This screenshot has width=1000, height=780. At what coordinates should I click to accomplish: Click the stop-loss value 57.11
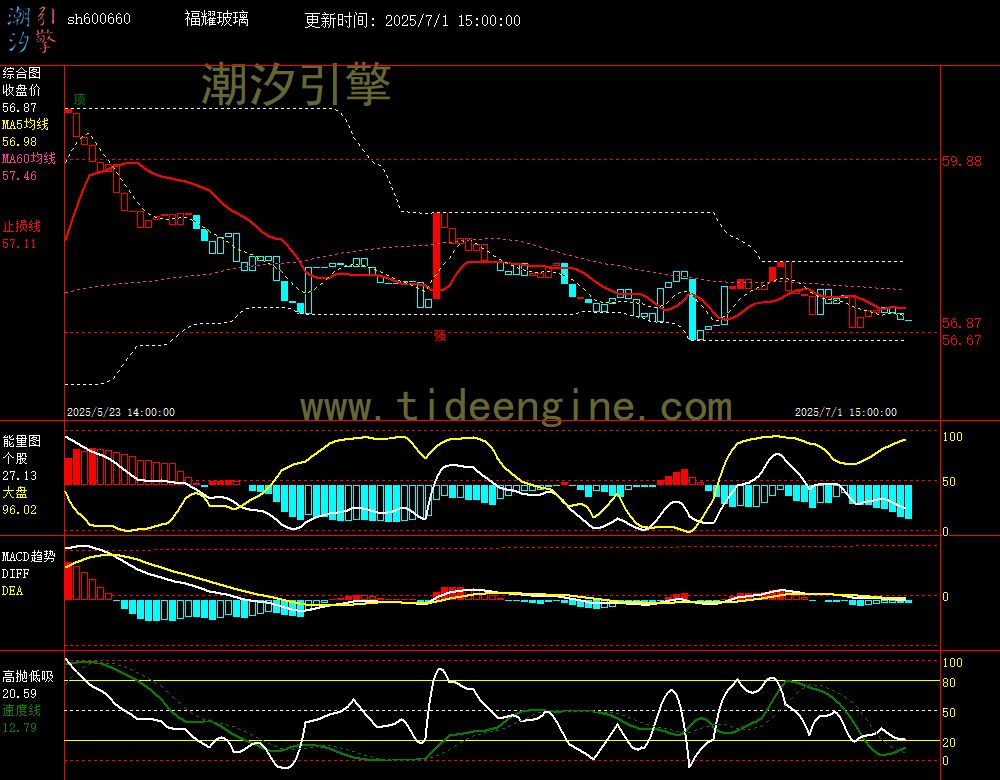point(19,244)
